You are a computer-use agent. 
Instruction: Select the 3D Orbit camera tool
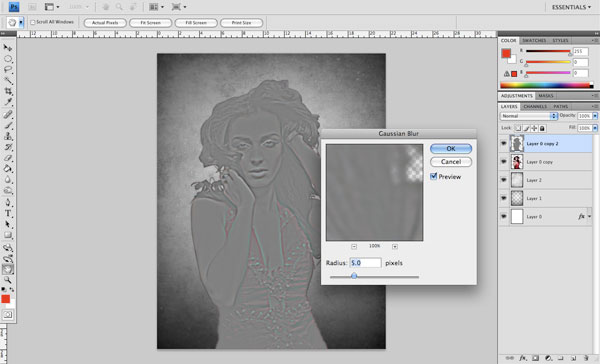8,259
